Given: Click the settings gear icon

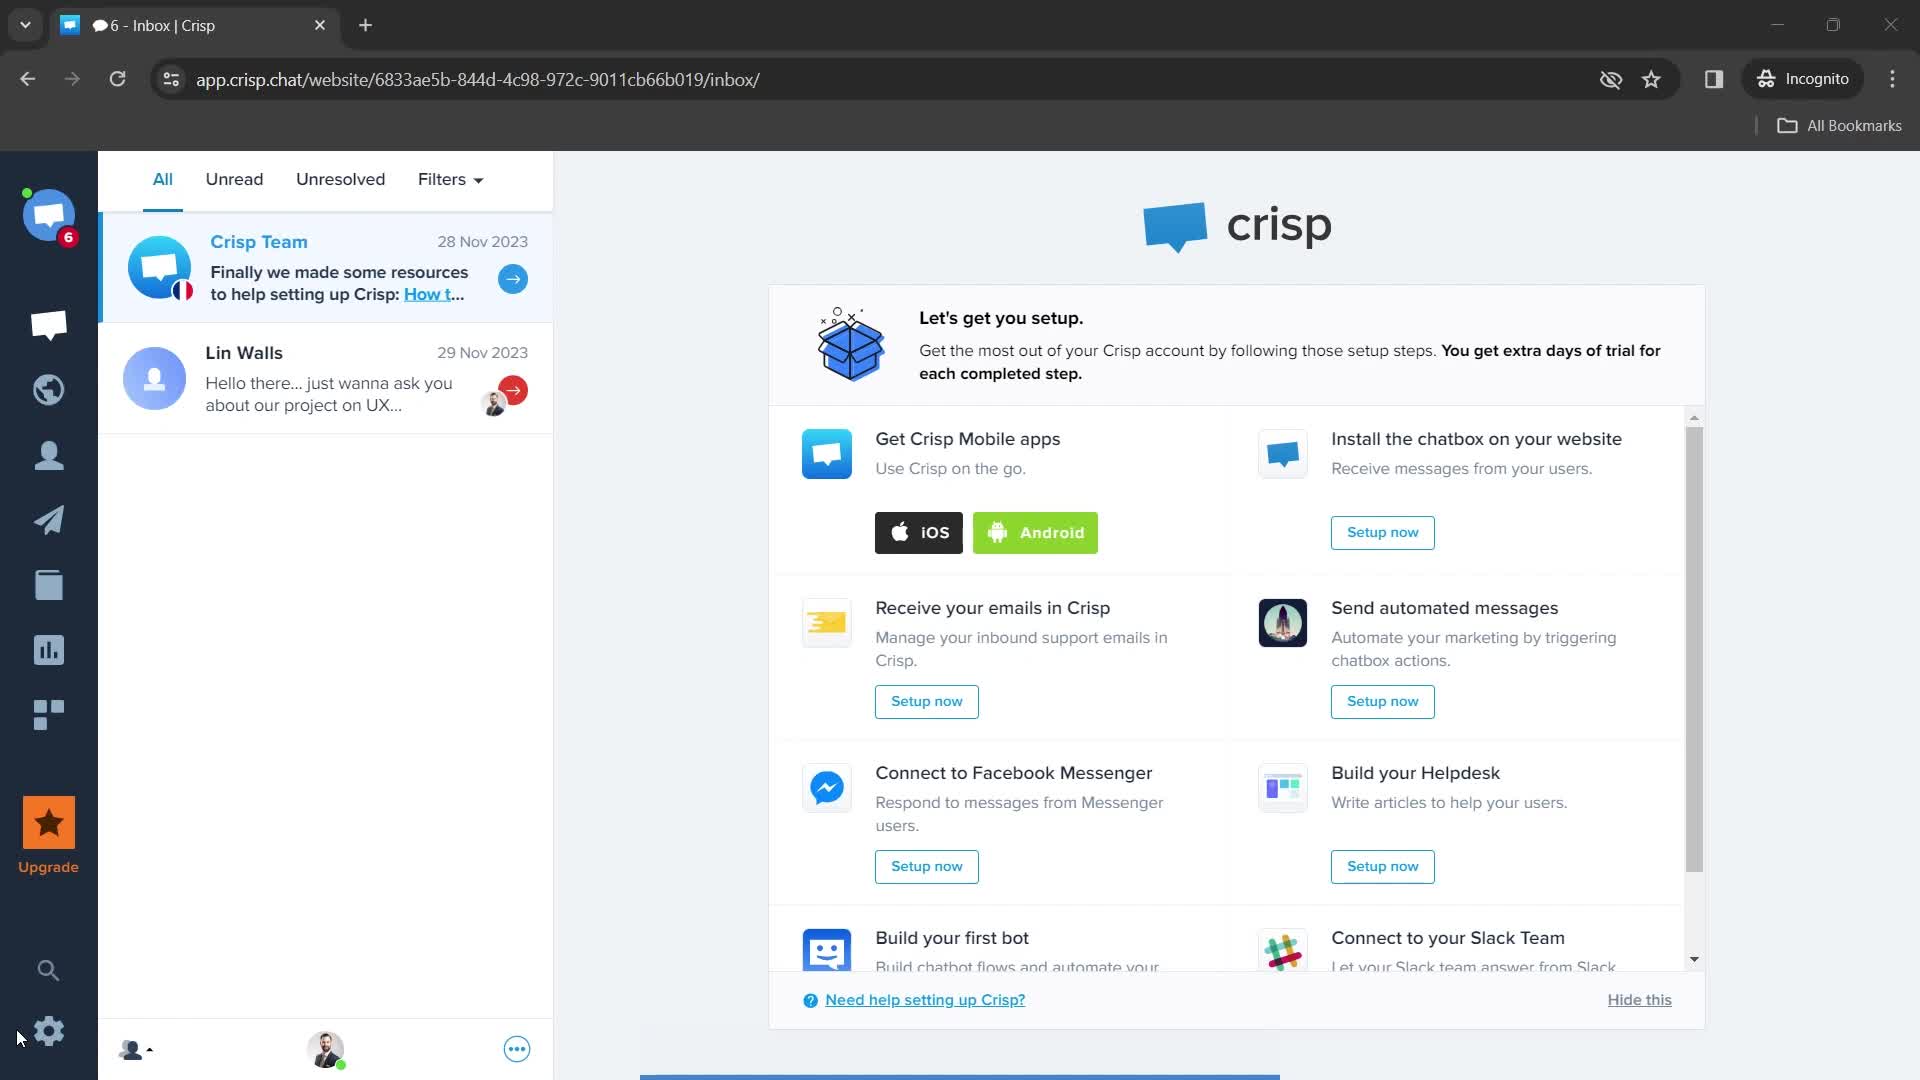Looking at the screenshot, I should (x=49, y=1033).
